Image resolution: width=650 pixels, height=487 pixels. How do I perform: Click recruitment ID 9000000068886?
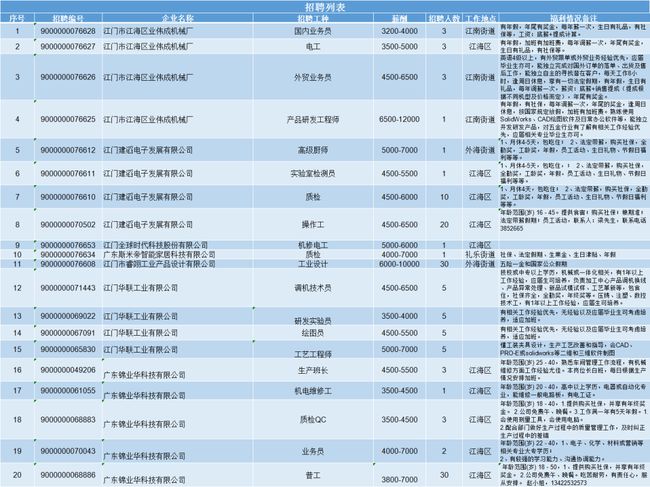pyautogui.click(x=68, y=475)
